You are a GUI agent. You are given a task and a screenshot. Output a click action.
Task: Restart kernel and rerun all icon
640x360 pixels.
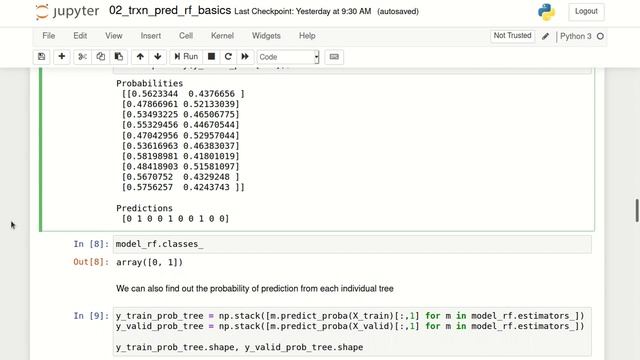point(245,57)
